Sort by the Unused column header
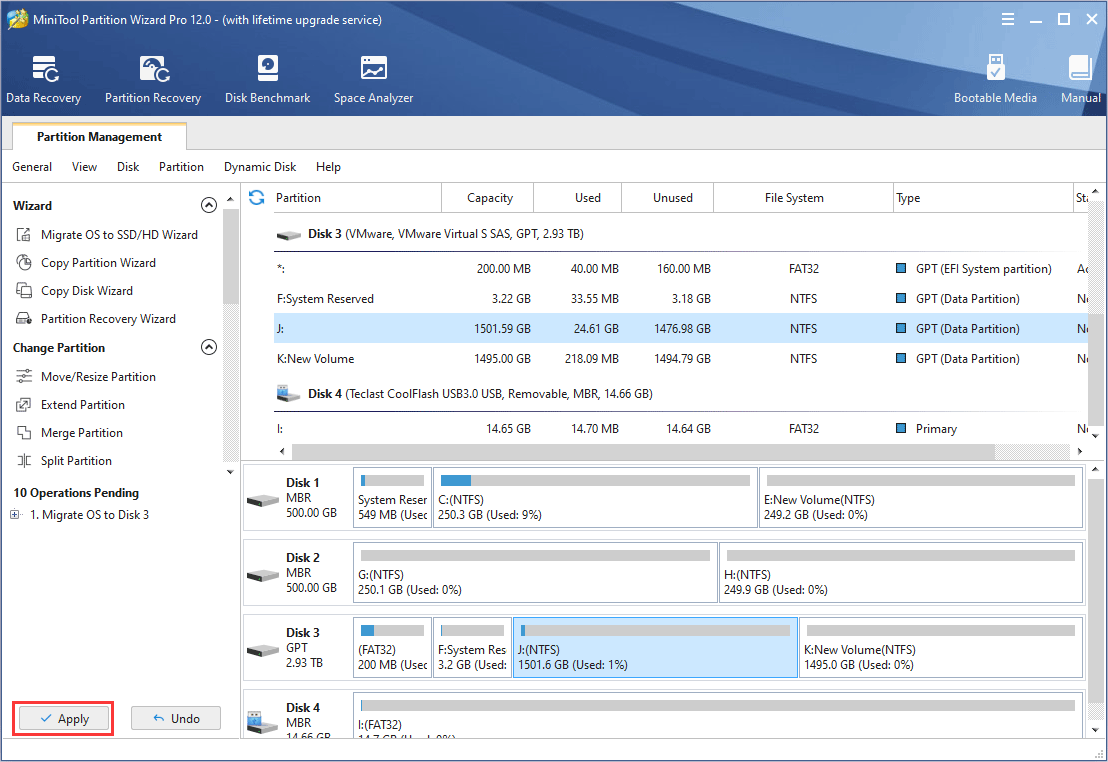1108x762 pixels. click(668, 198)
